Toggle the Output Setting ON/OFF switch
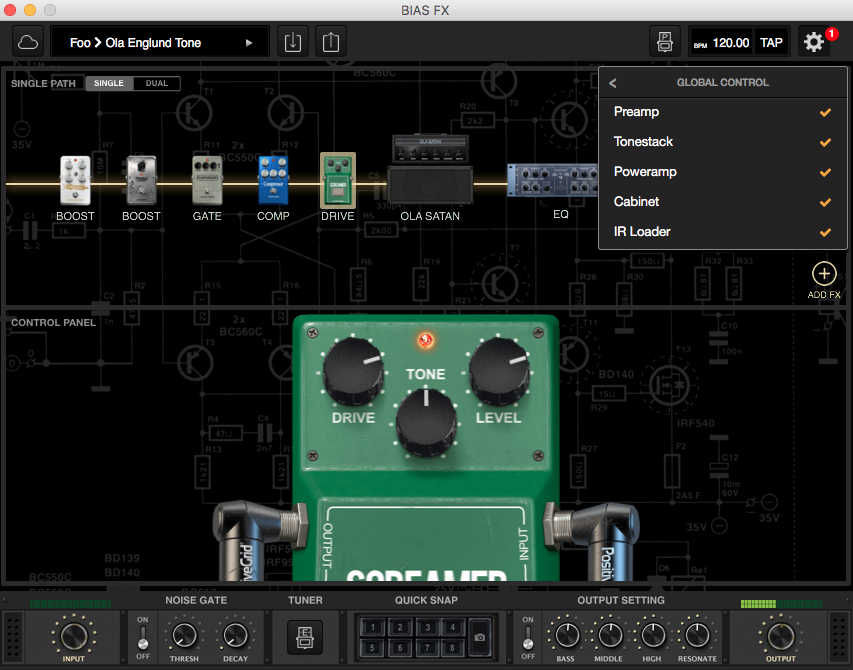The image size is (853, 670). 528,637
